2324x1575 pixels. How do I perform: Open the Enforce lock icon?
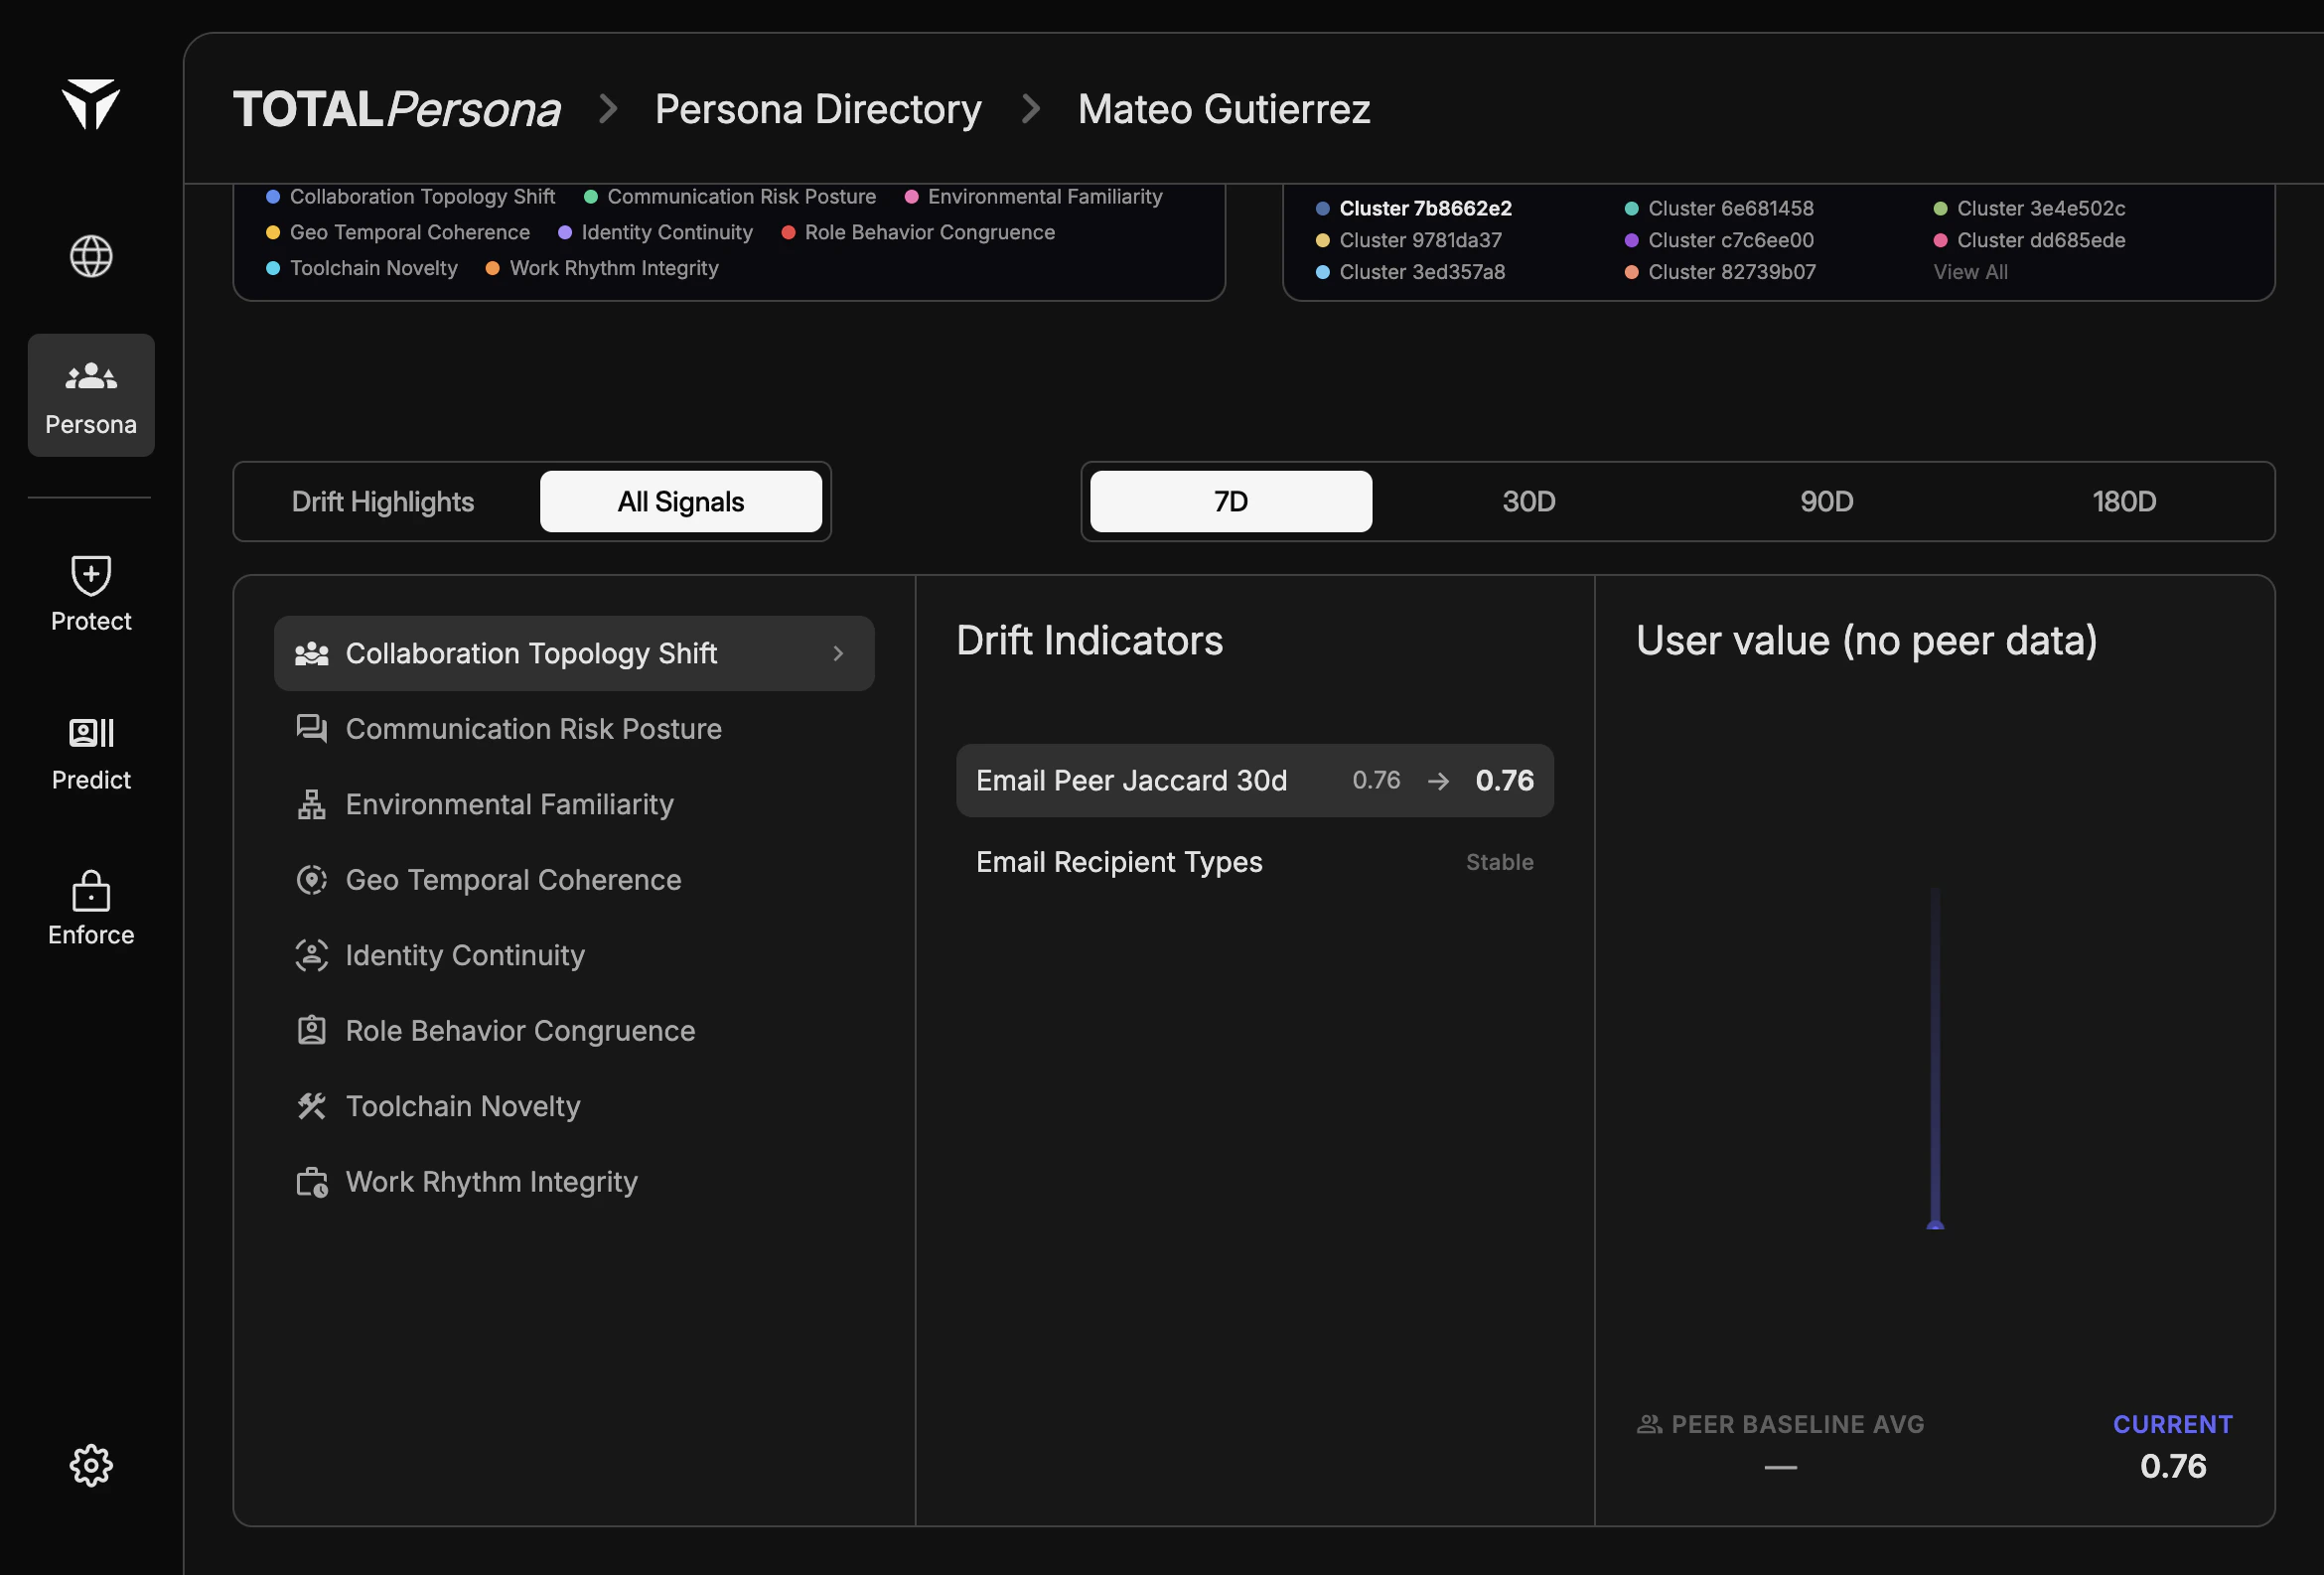point(91,890)
